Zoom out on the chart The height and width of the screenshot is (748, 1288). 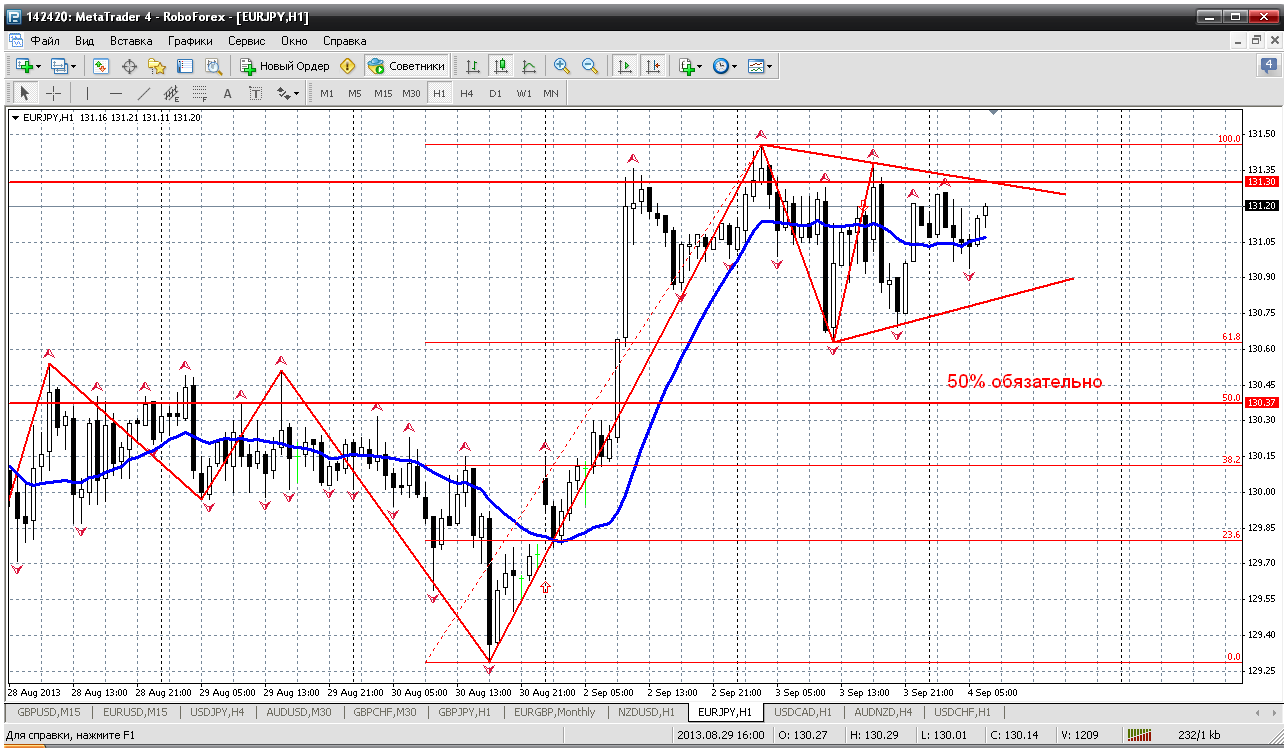tap(590, 66)
